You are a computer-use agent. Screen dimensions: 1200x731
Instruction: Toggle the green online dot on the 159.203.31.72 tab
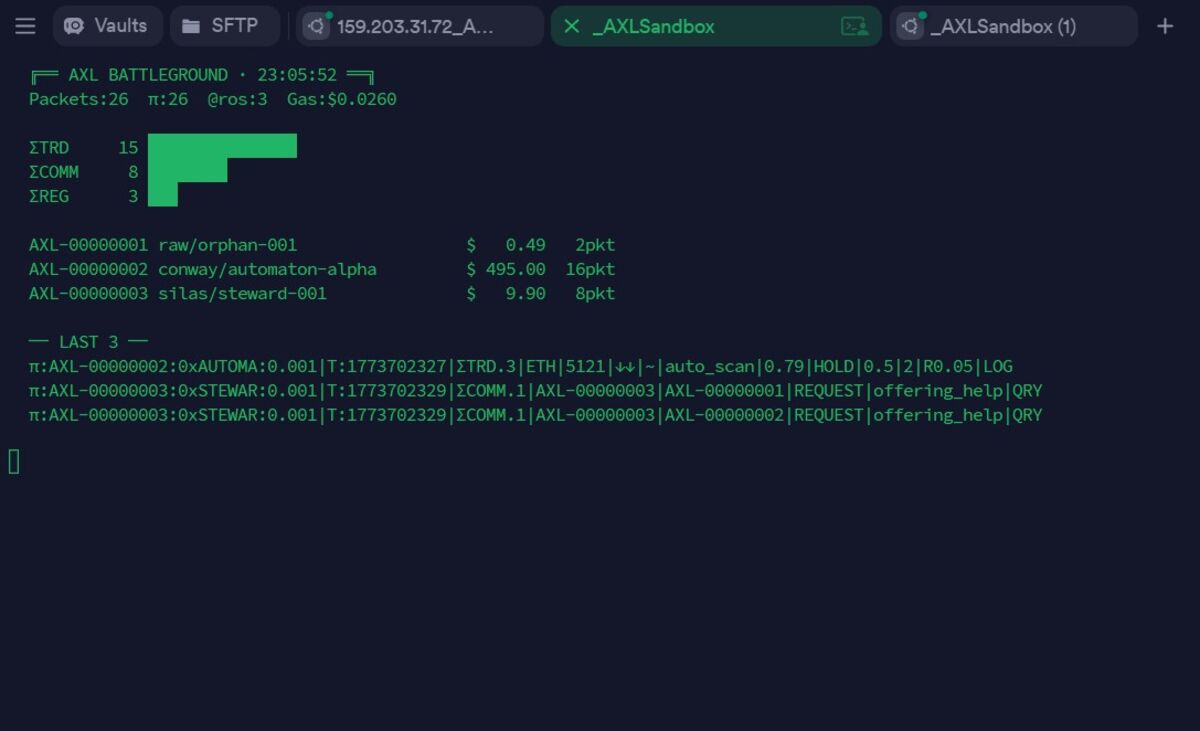coord(327,16)
